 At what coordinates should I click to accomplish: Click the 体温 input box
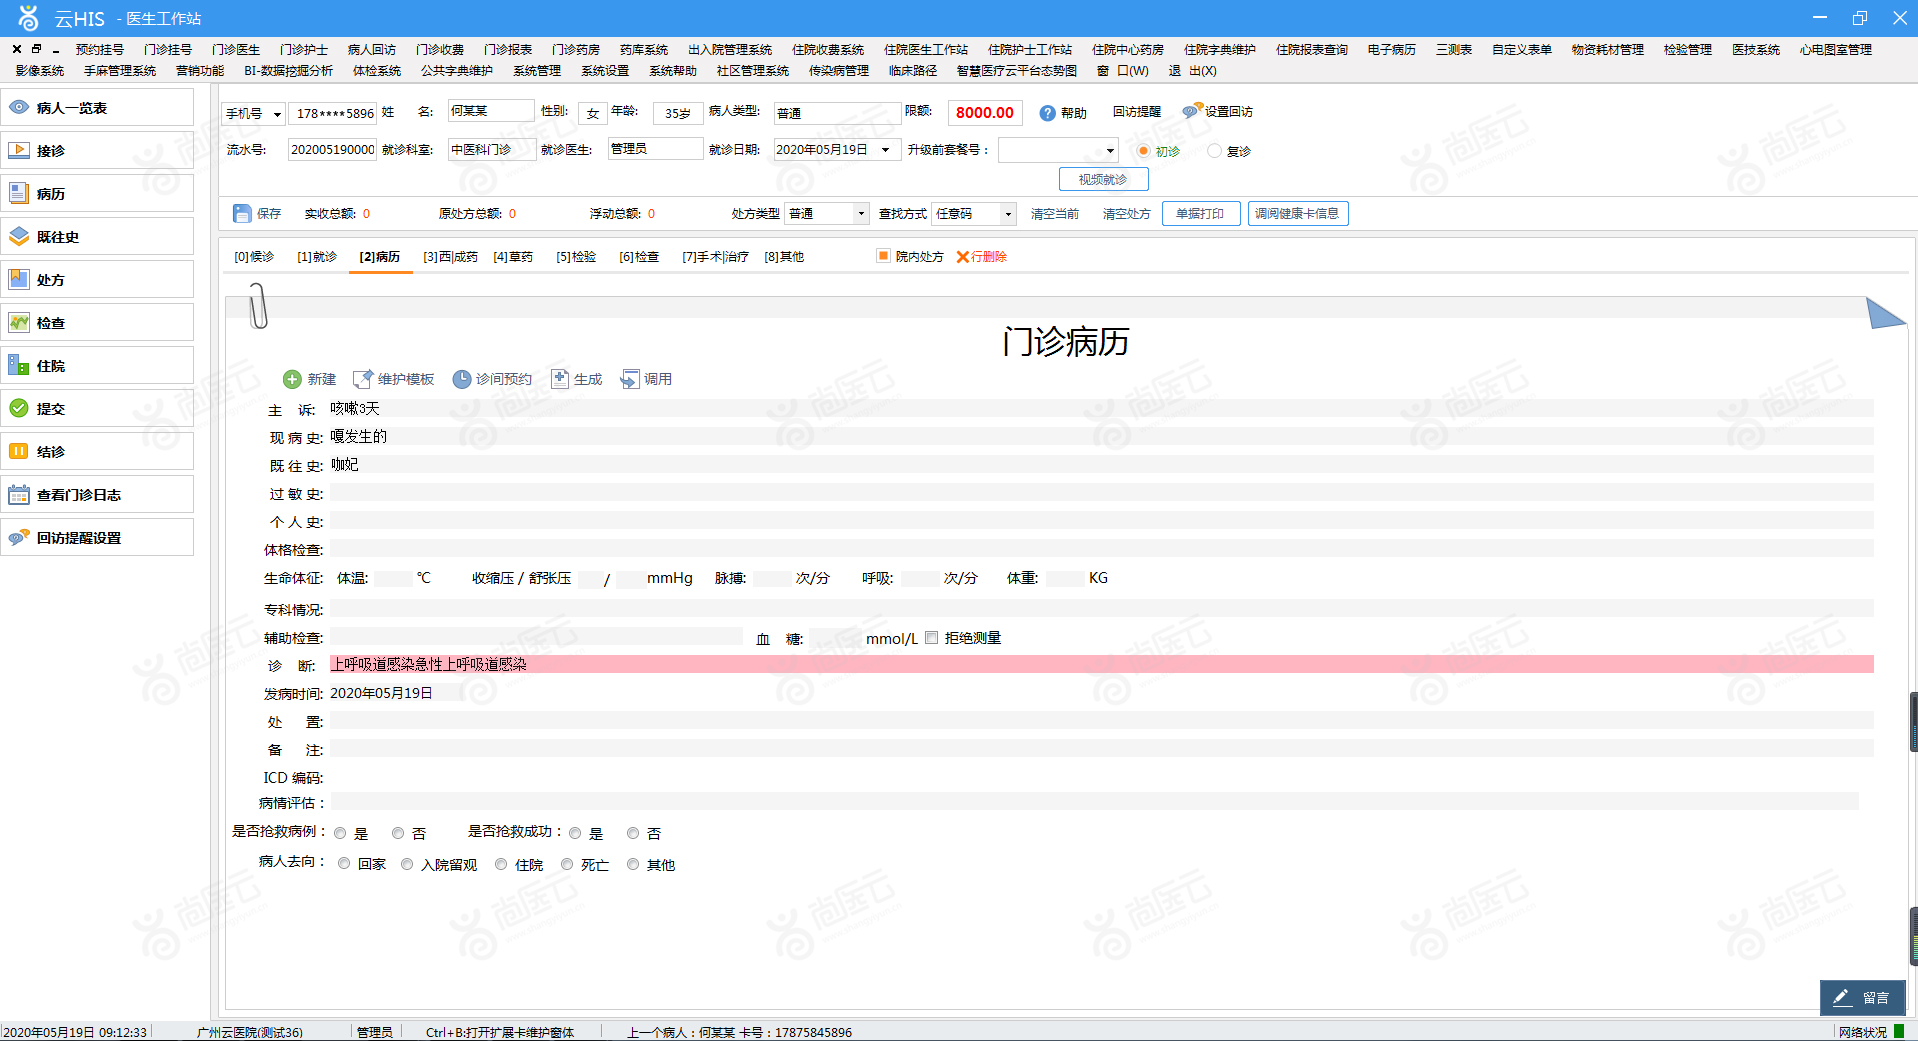pyautogui.click(x=392, y=578)
